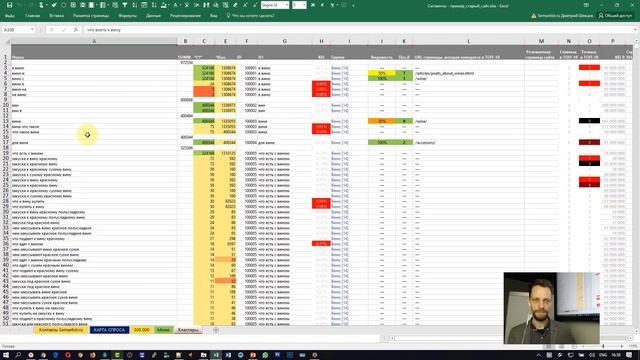Click the vertical scrollbar down arrow
The image size is (640, 360).
pos(636,331)
